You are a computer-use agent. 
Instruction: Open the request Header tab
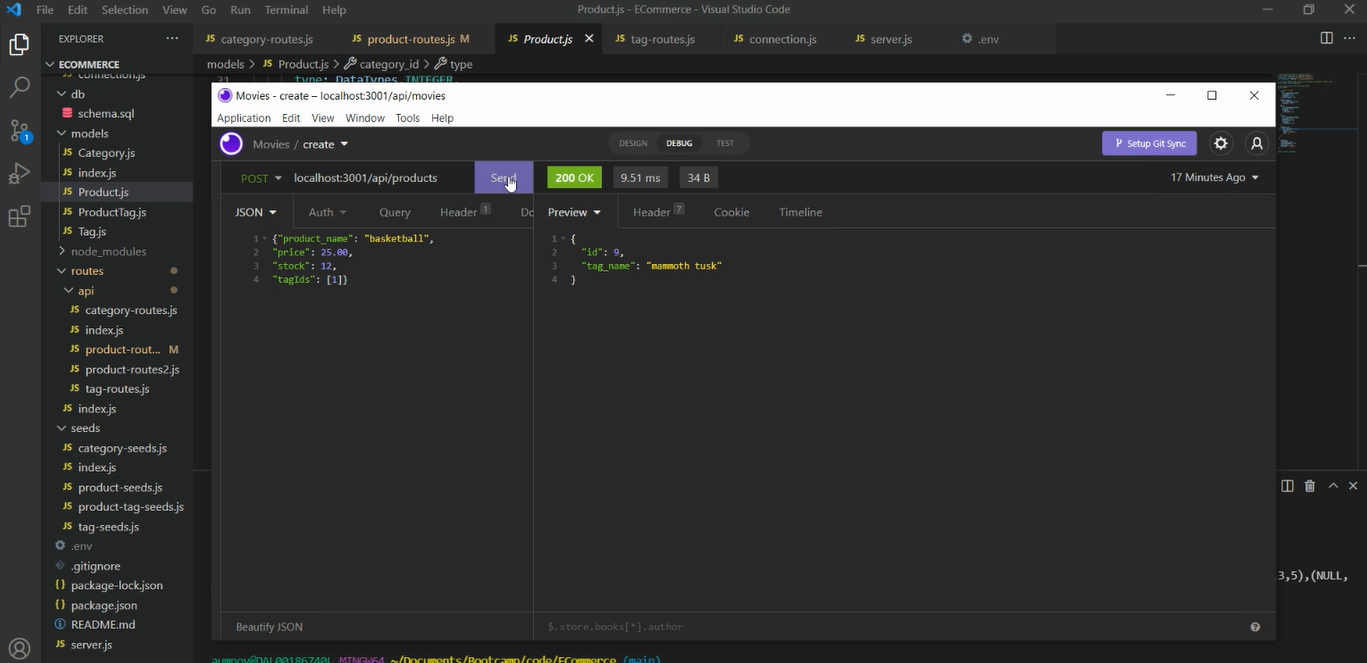[x=465, y=212]
